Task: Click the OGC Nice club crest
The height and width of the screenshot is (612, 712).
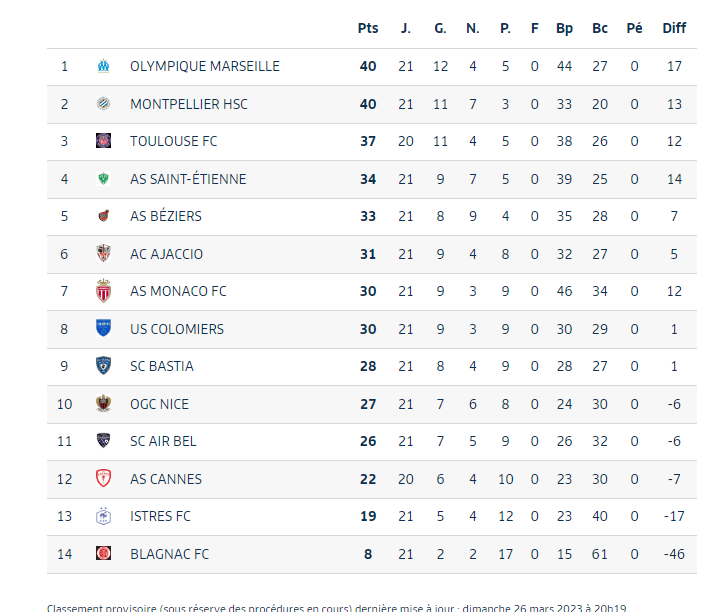Action: point(103,404)
